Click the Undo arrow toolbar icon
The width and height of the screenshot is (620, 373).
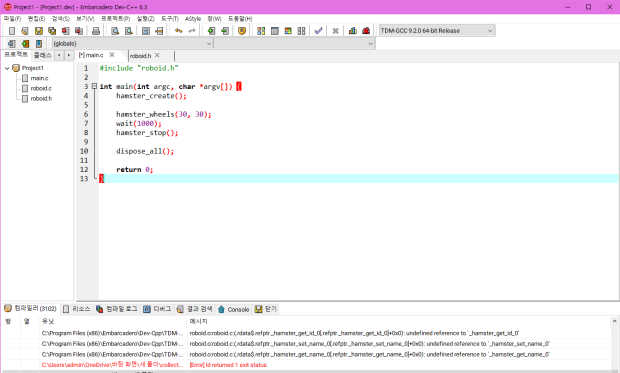pos(179,30)
